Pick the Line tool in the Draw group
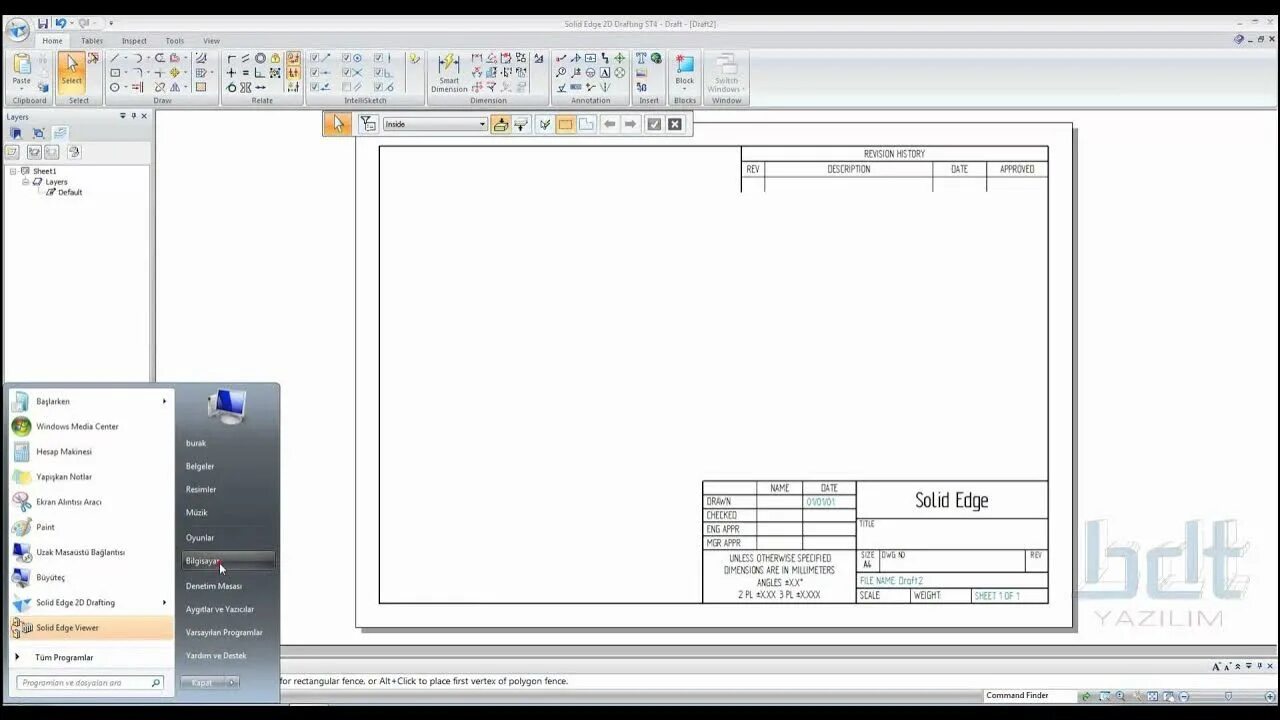The image size is (1280, 720). (x=115, y=58)
